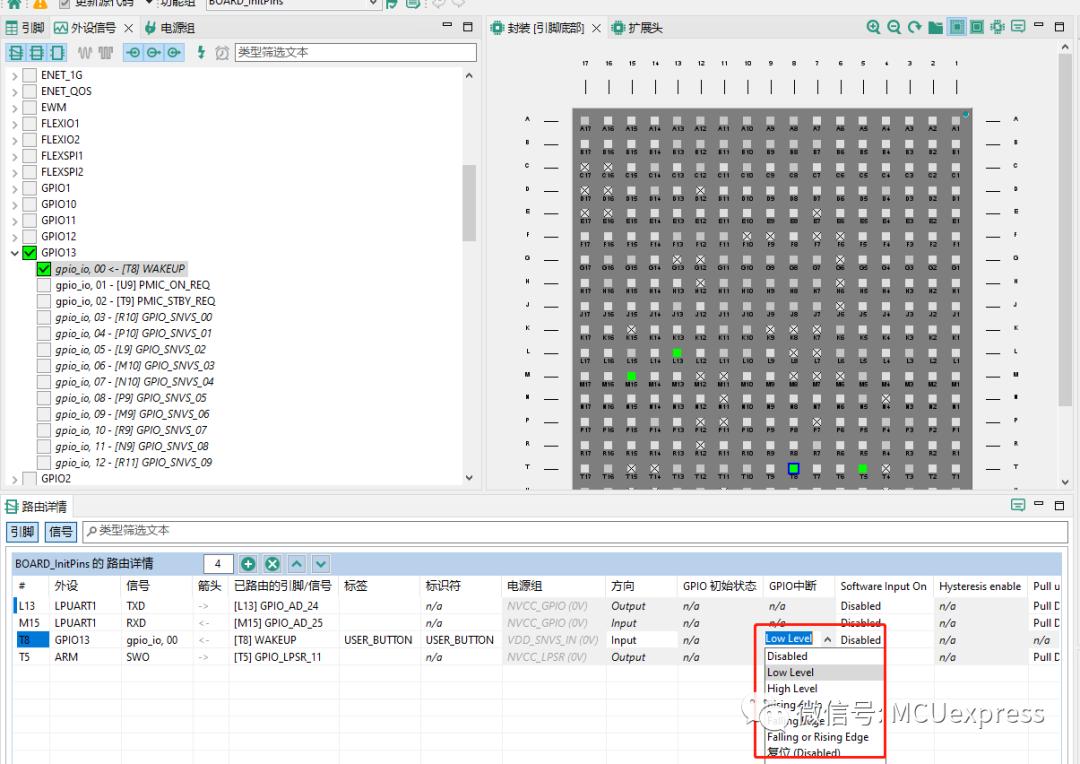Click the chip-with-pins icon in package toolbar
This screenshot has height=764, width=1080.
click(x=997, y=28)
